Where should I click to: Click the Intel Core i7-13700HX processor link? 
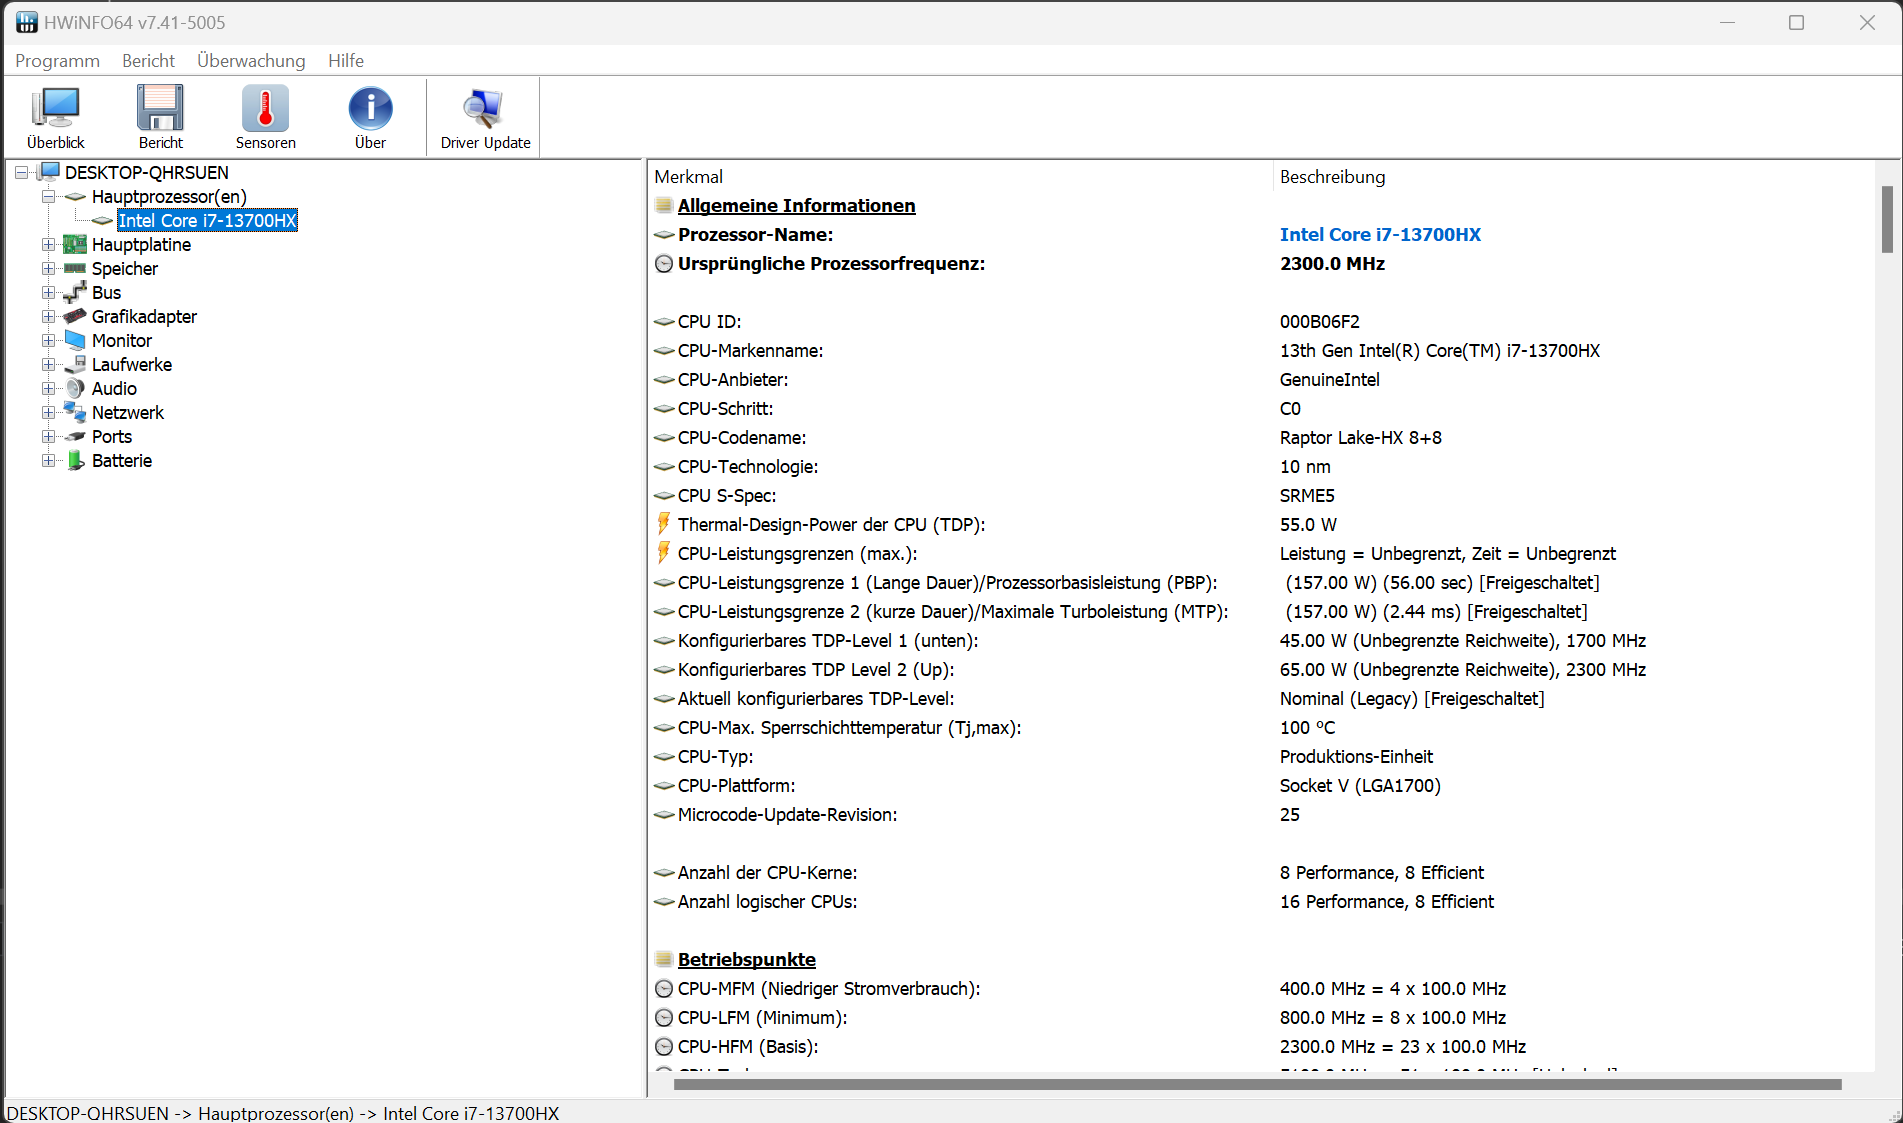1380,235
